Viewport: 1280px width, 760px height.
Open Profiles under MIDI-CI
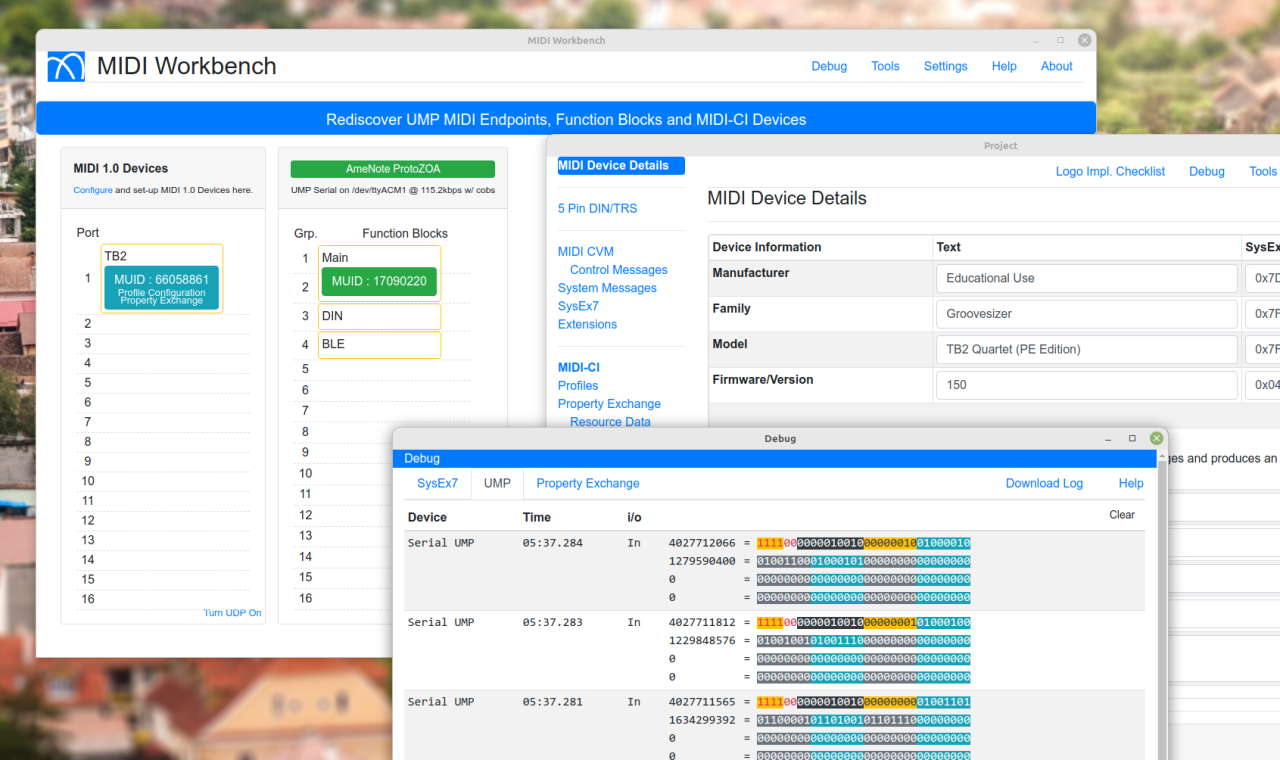point(577,385)
